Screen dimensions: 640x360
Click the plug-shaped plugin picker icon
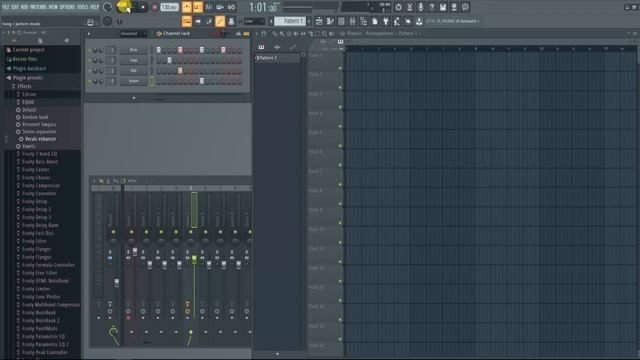(386, 21)
